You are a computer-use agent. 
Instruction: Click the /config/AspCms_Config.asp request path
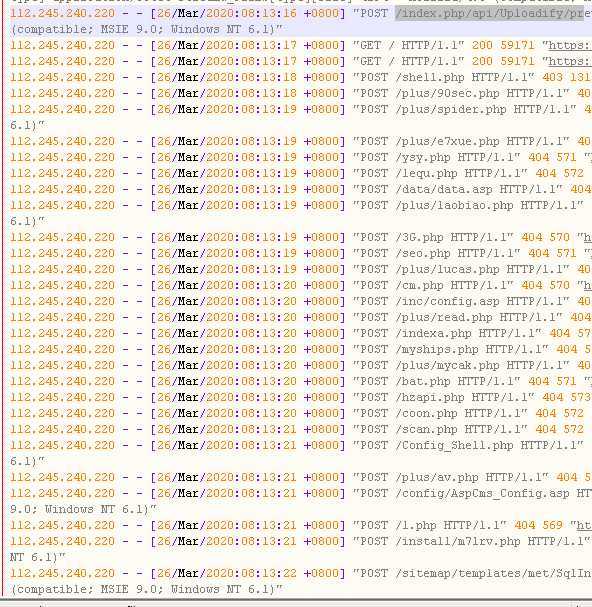[482, 493]
